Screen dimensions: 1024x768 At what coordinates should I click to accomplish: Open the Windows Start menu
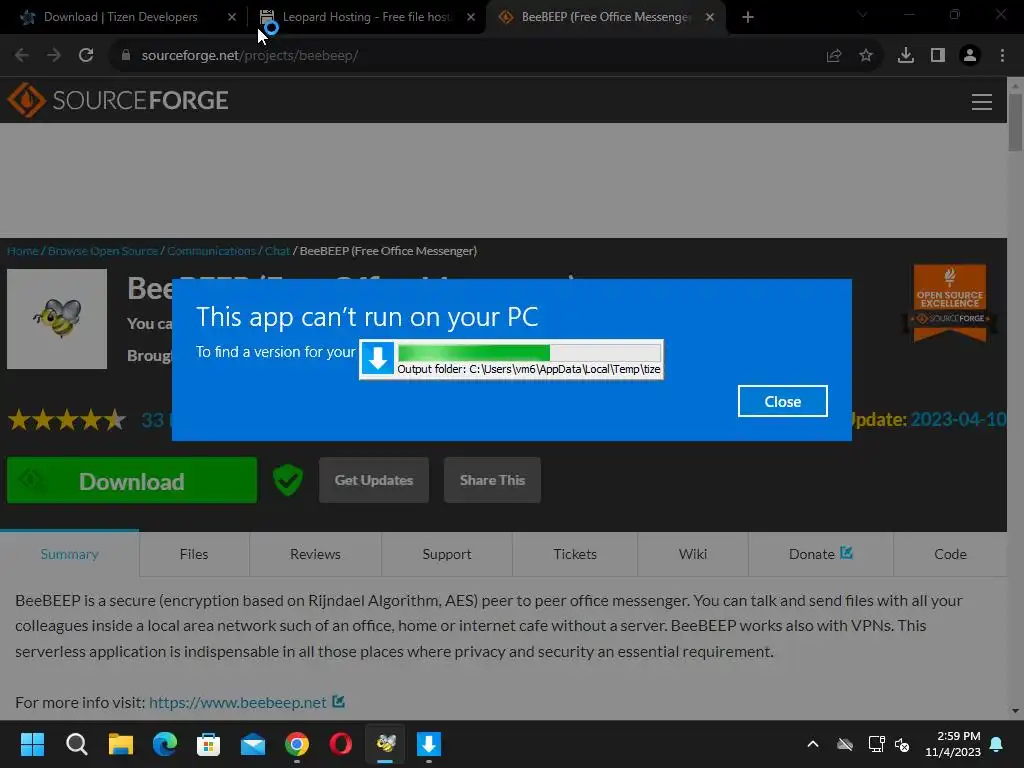[32, 744]
